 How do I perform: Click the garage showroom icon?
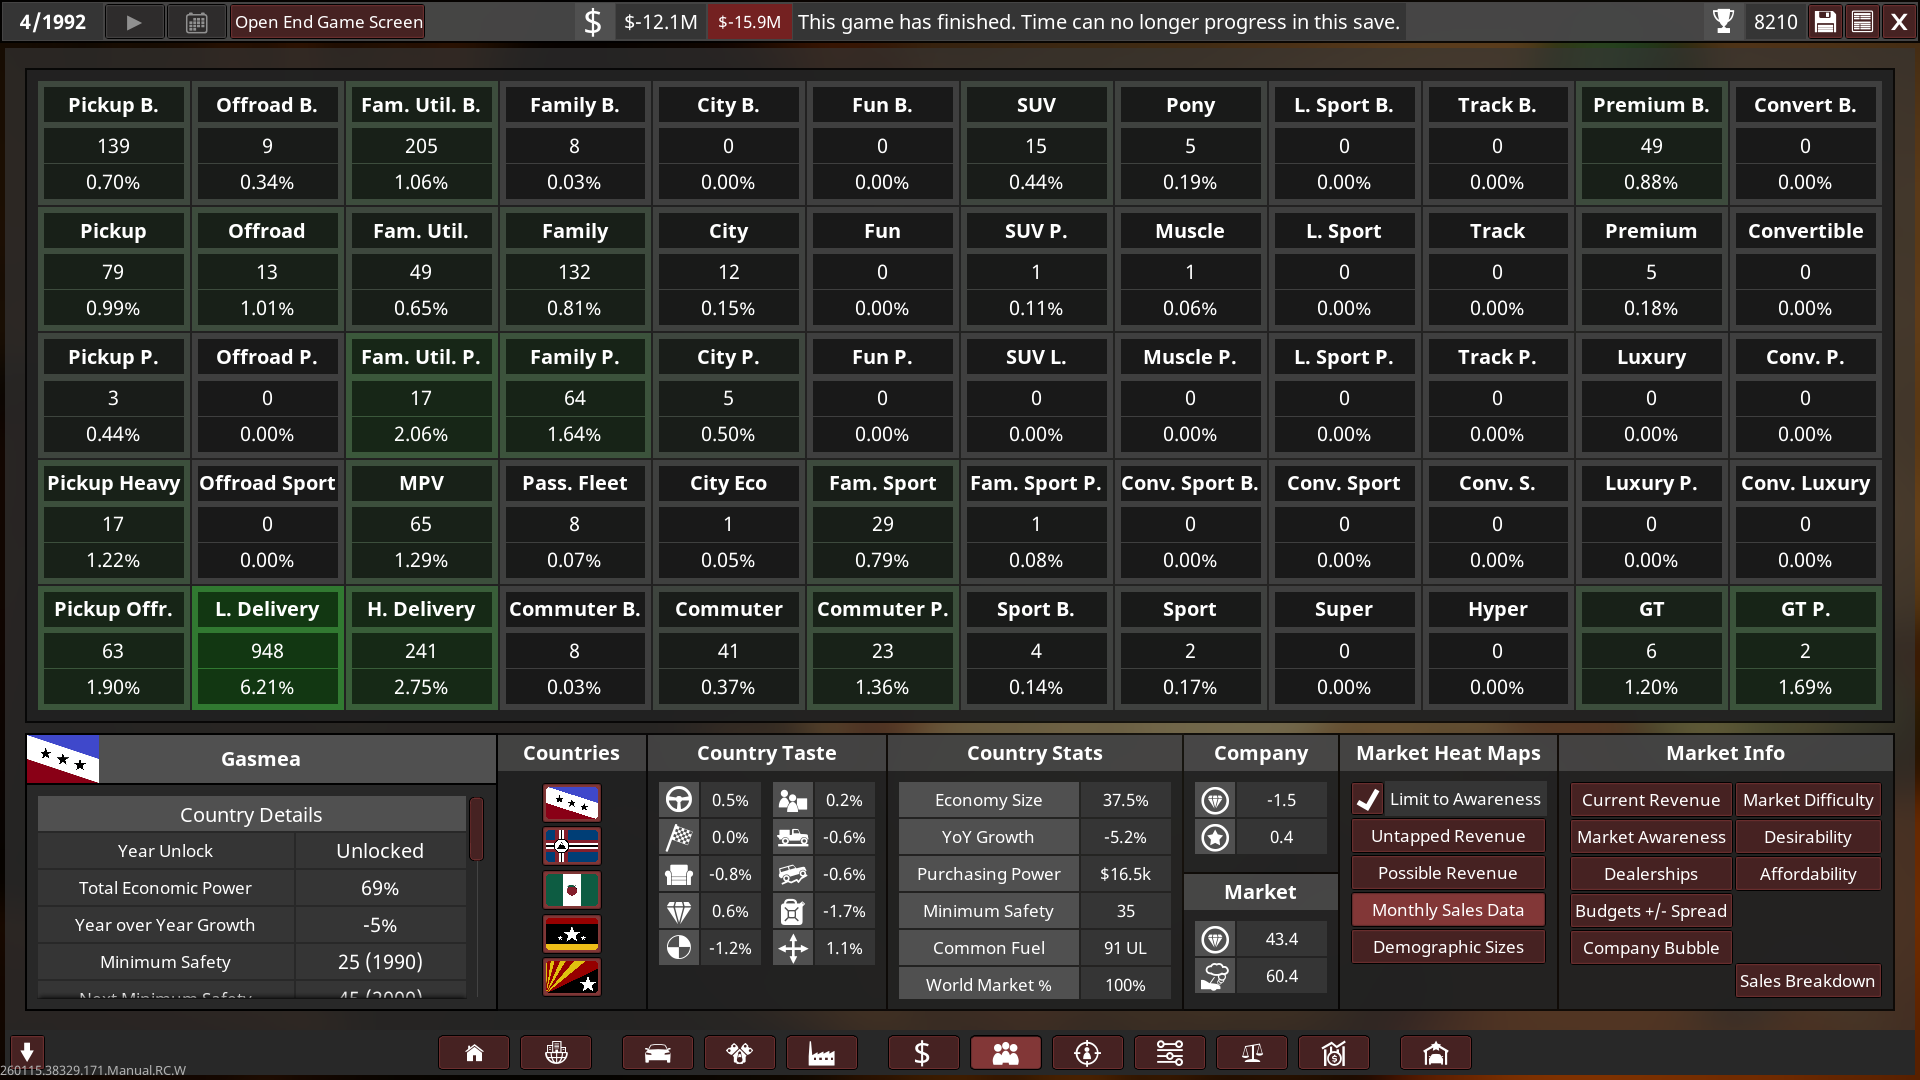point(1435,1053)
